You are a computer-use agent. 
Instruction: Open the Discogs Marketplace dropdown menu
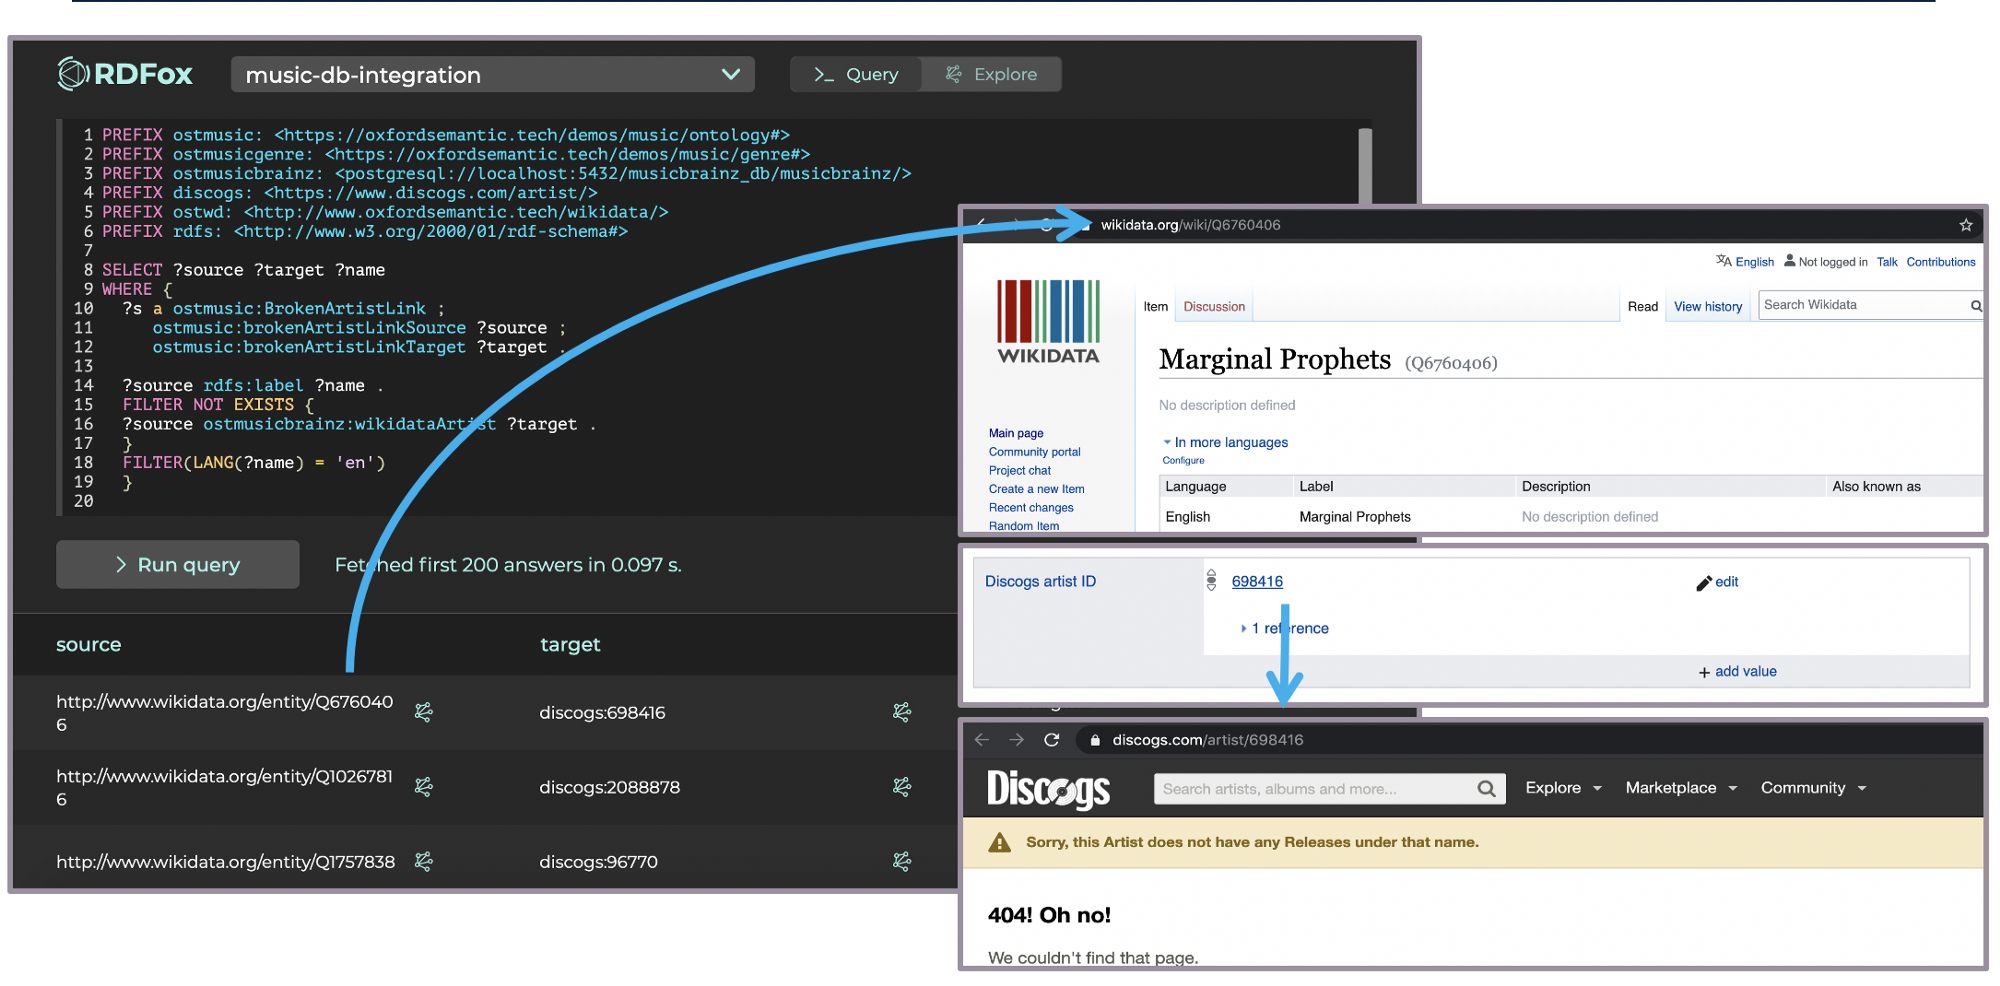click(x=1681, y=788)
